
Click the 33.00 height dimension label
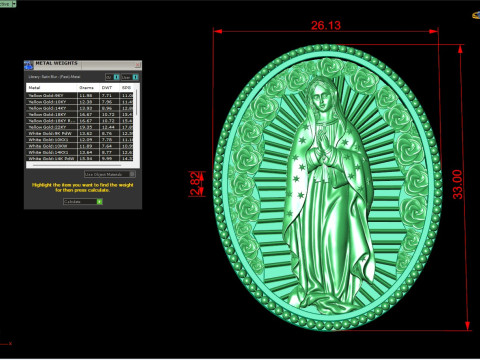457,185
